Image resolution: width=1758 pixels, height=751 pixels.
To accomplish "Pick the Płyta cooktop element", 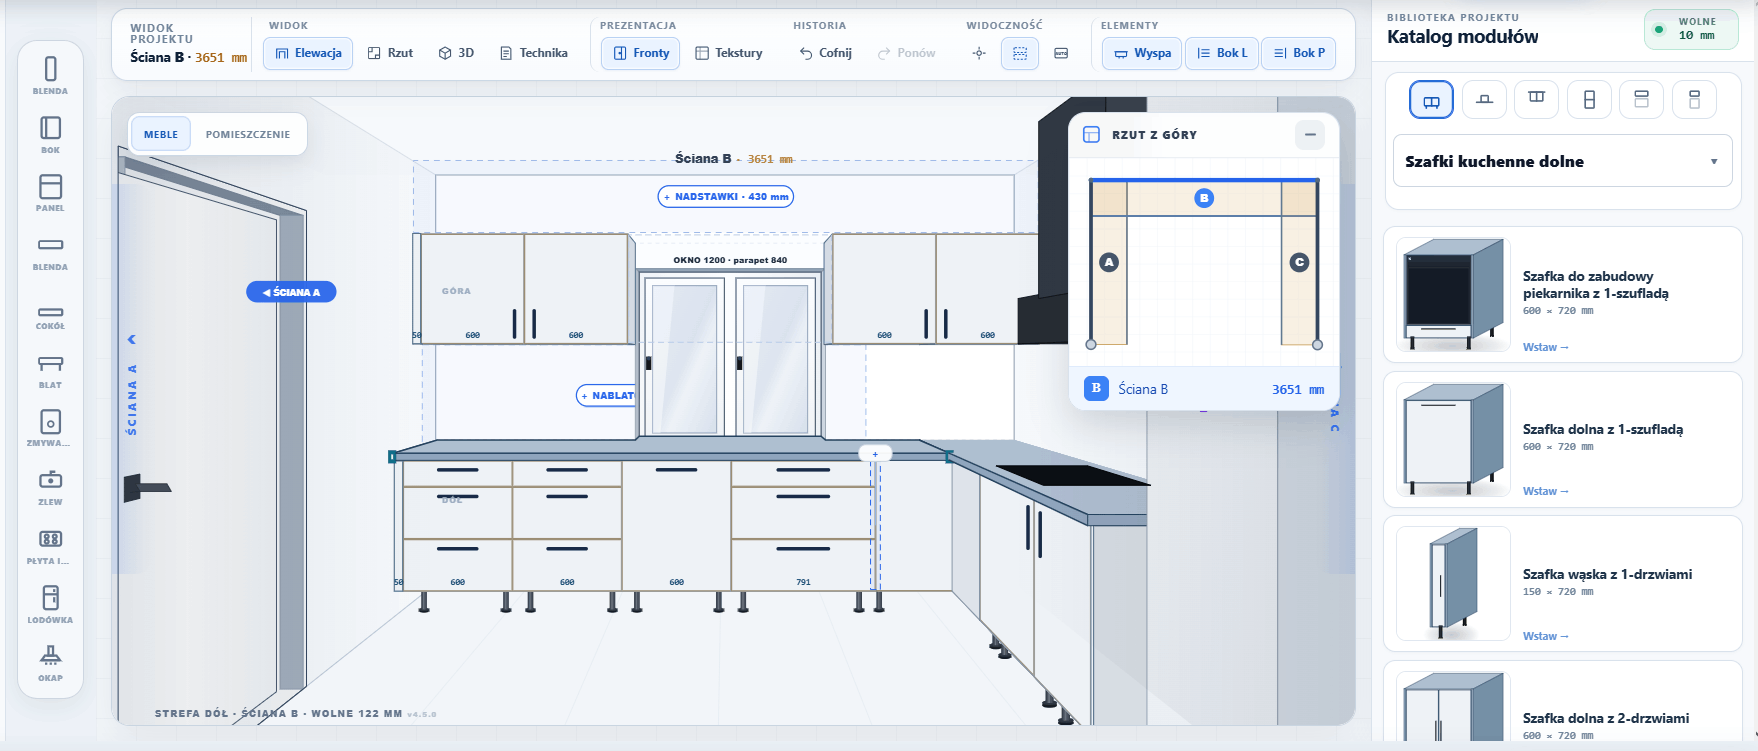I will coord(50,546).
